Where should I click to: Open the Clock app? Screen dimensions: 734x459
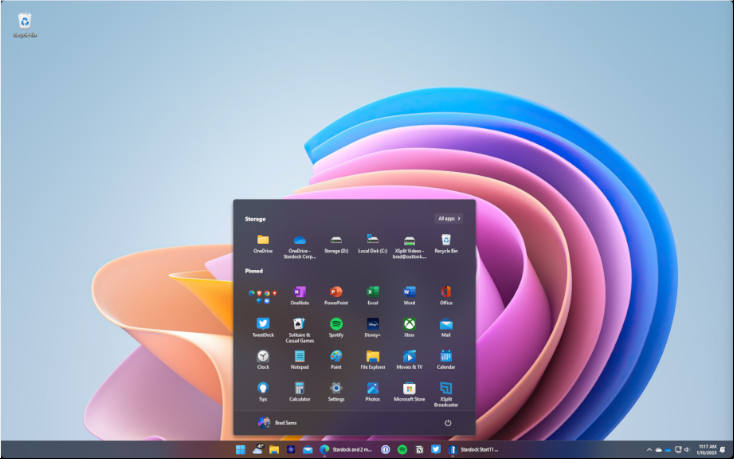tap(263, 360)
